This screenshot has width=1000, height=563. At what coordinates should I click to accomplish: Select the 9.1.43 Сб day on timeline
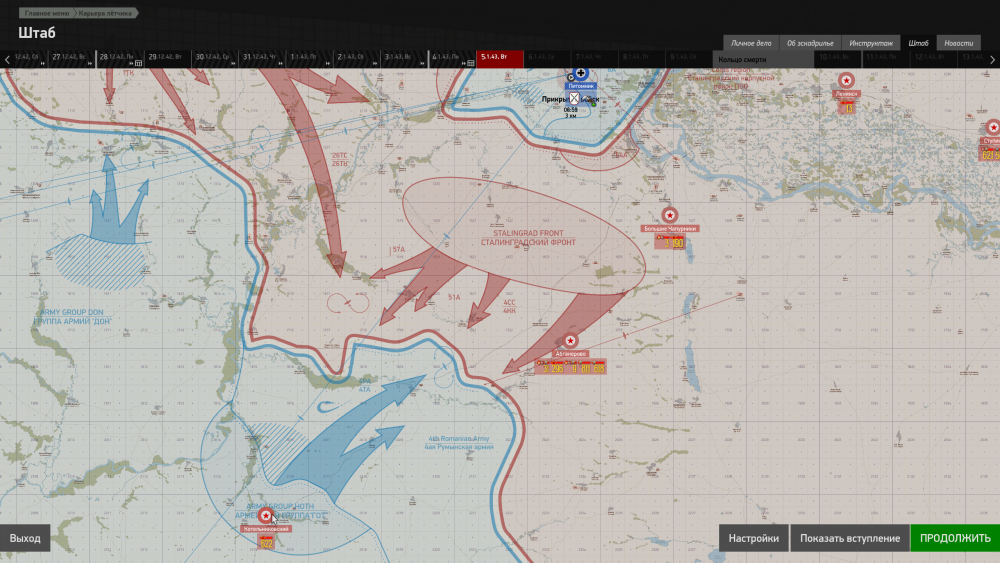click(689, 59)
